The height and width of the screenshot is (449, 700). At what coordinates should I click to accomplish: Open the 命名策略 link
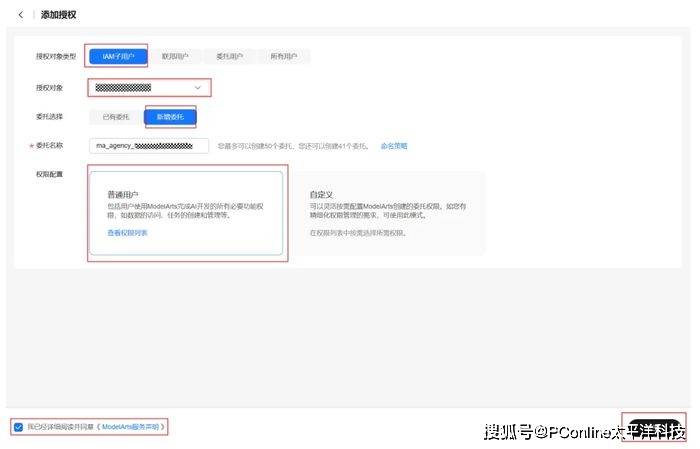click(394, 146)
